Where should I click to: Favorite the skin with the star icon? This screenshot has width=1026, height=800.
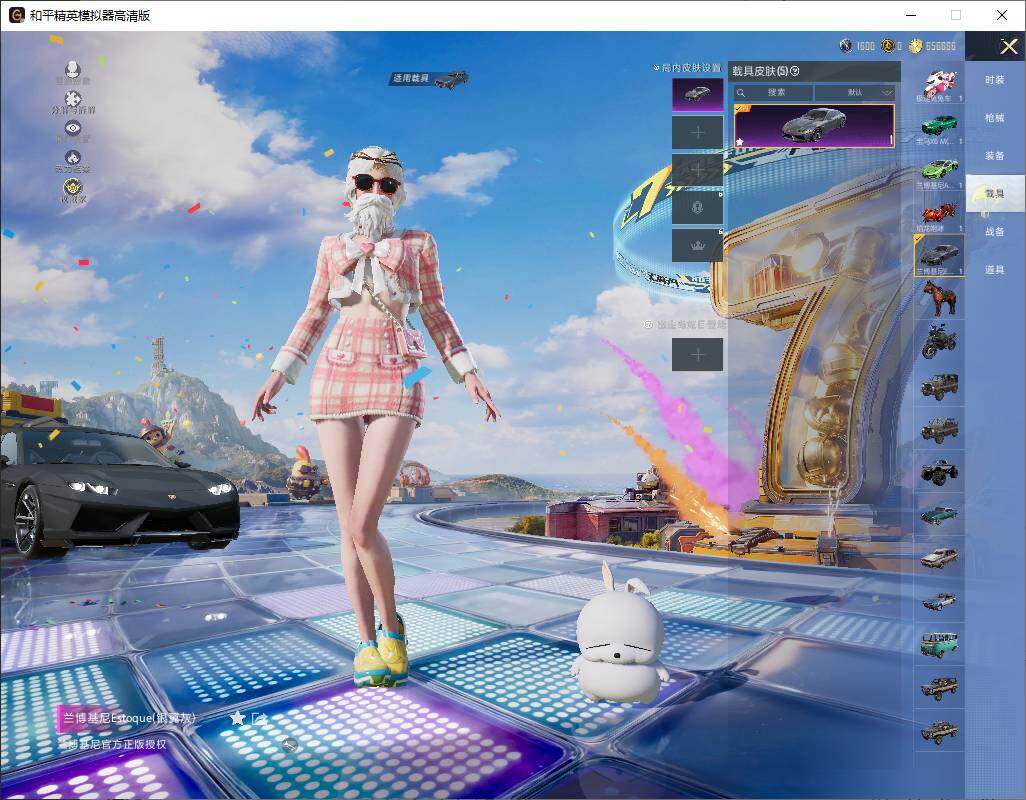[x=238, y=718]
